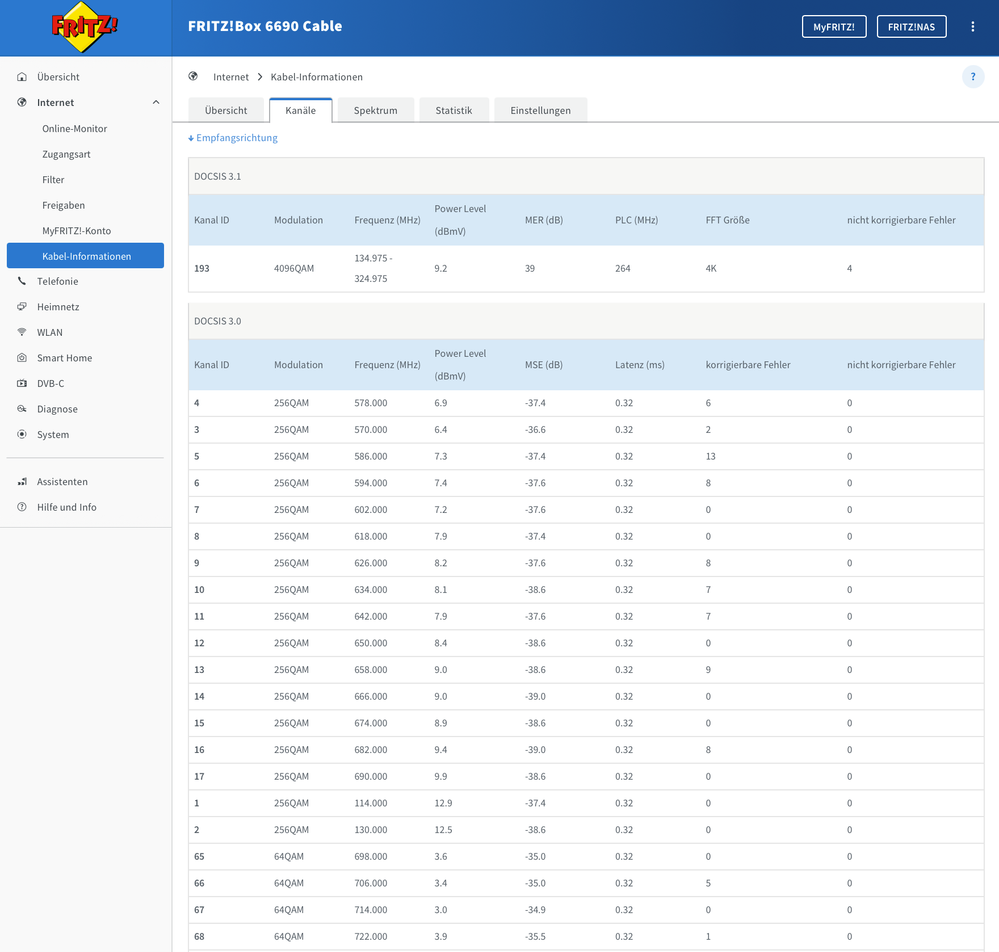The height and width of the screenshot is (952, 999).
Task: Open the three-dot options menu
Action: [972, 27]
